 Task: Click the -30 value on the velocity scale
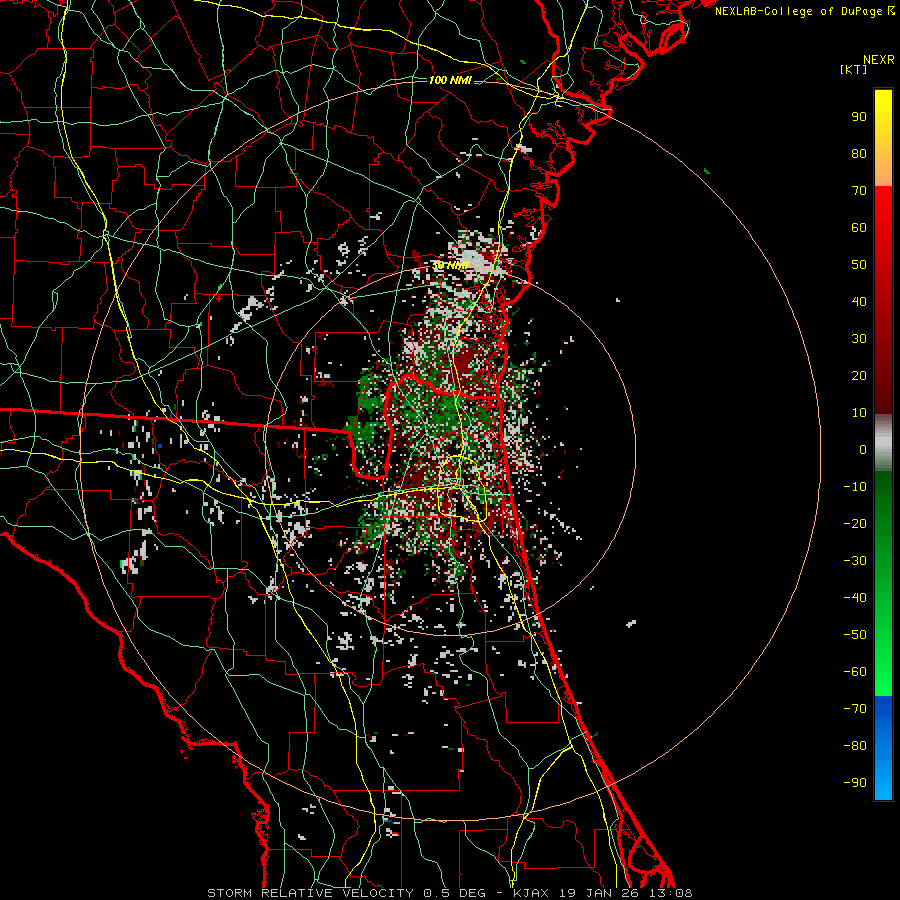click(855, 561)
